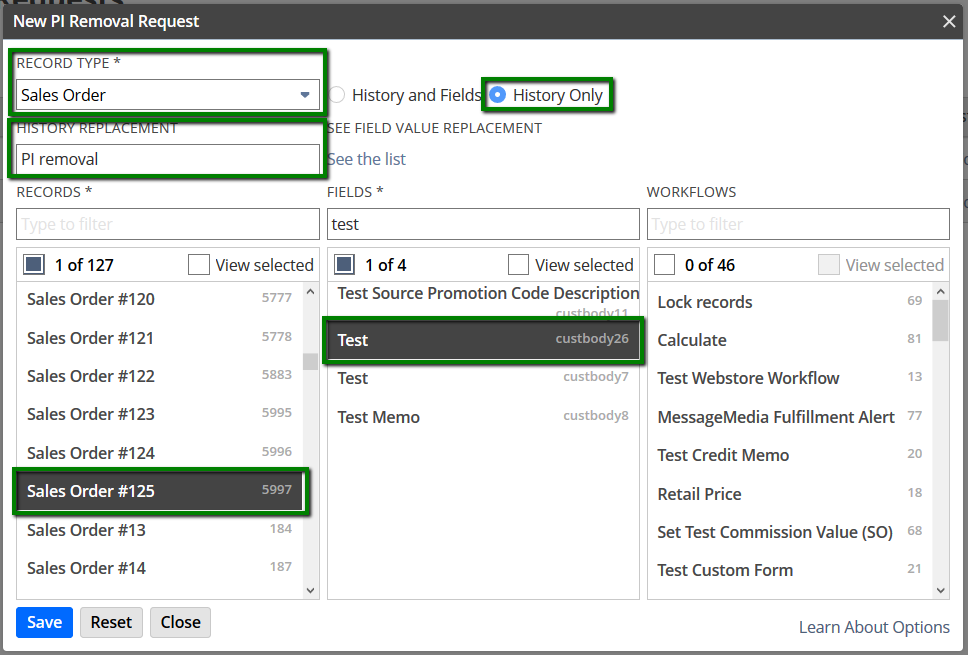Select Sales Order #121 record

[159, 338]
